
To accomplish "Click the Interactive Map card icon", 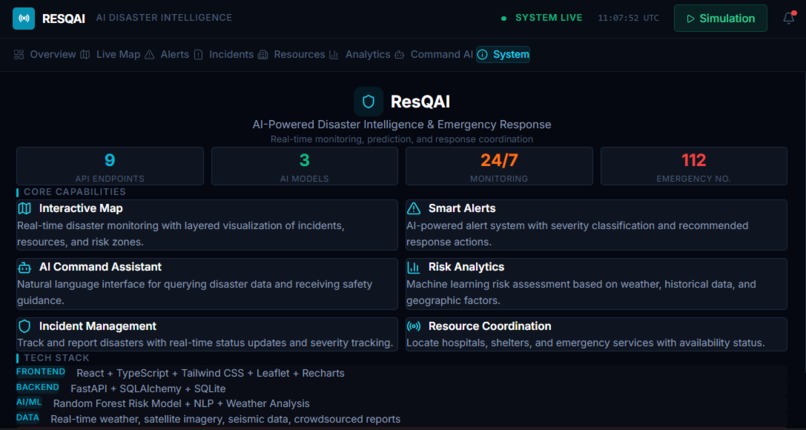I will pos(25,209).
